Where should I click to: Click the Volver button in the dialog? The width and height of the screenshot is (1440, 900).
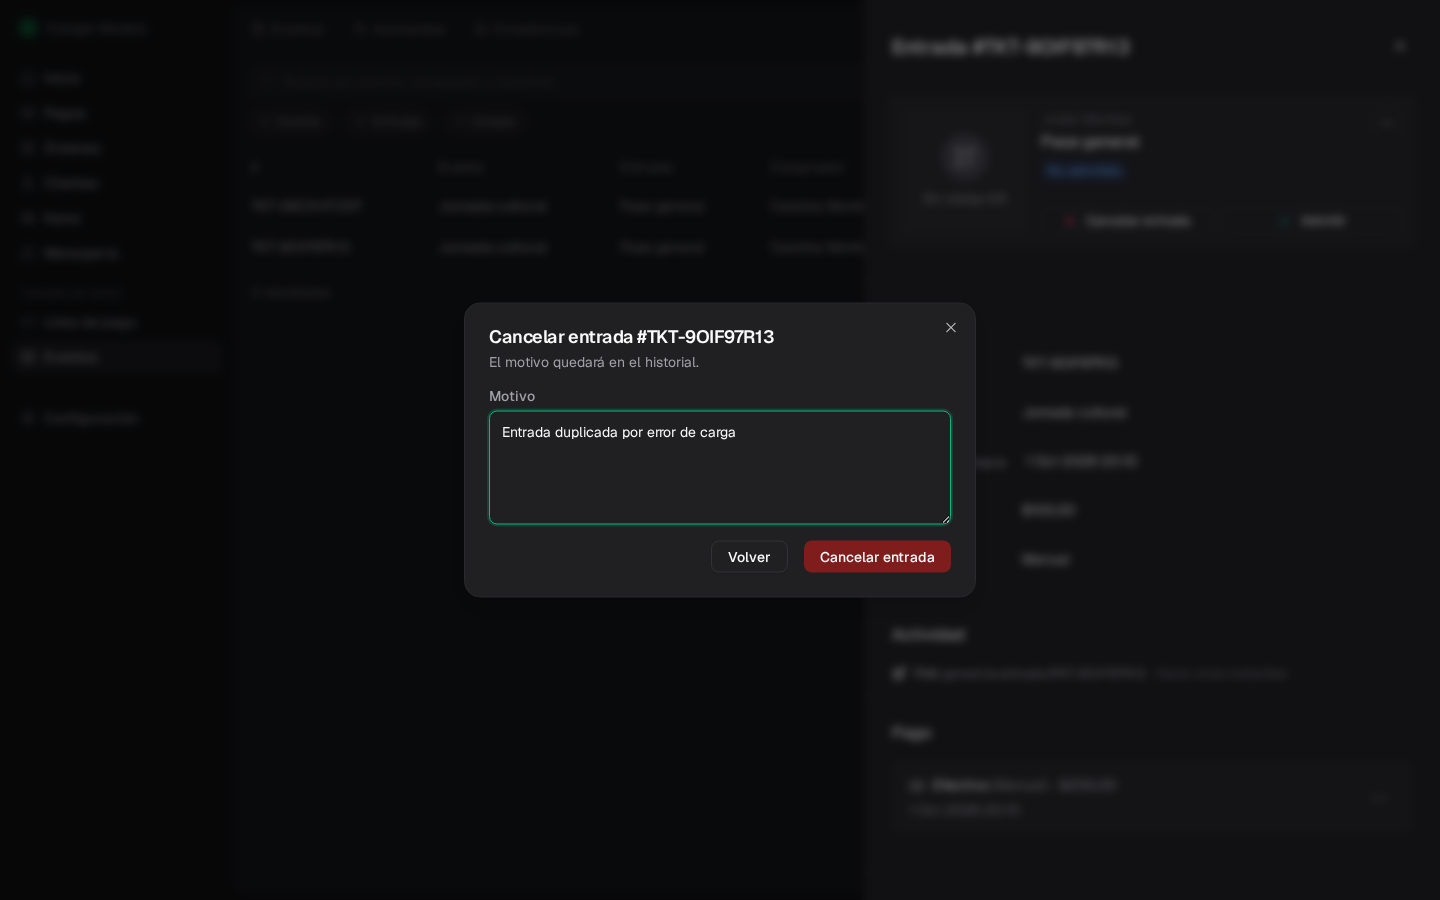coord(749,557)
